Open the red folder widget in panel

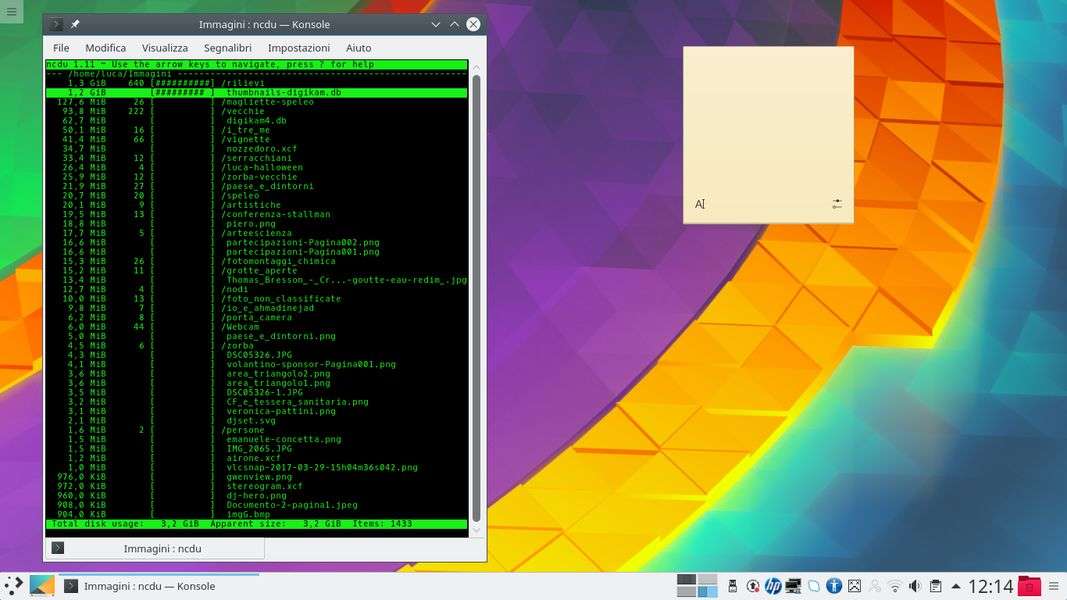coord(1030,586)
